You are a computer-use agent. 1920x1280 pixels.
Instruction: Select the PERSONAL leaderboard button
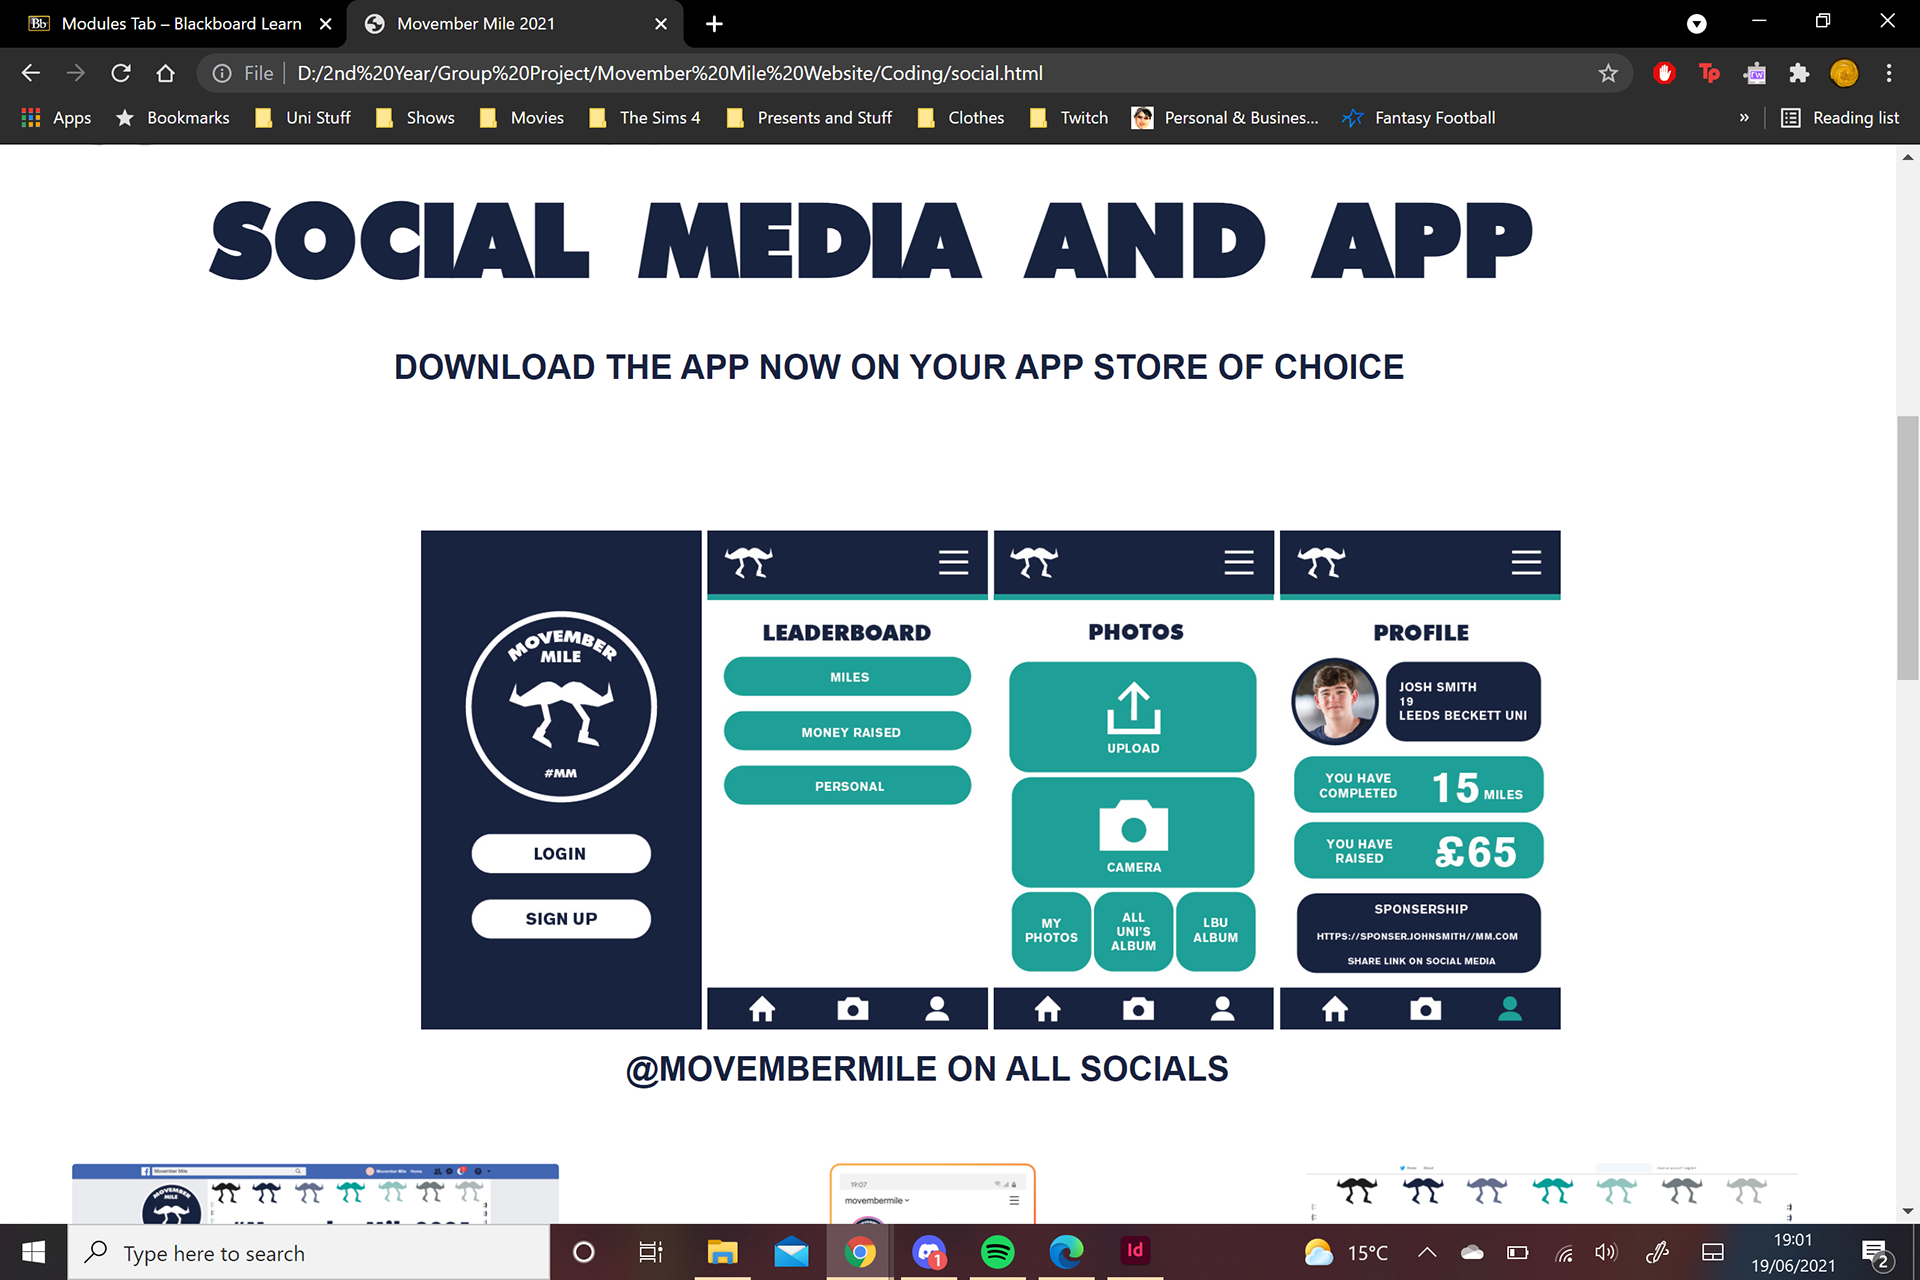(x=847, y=785)
